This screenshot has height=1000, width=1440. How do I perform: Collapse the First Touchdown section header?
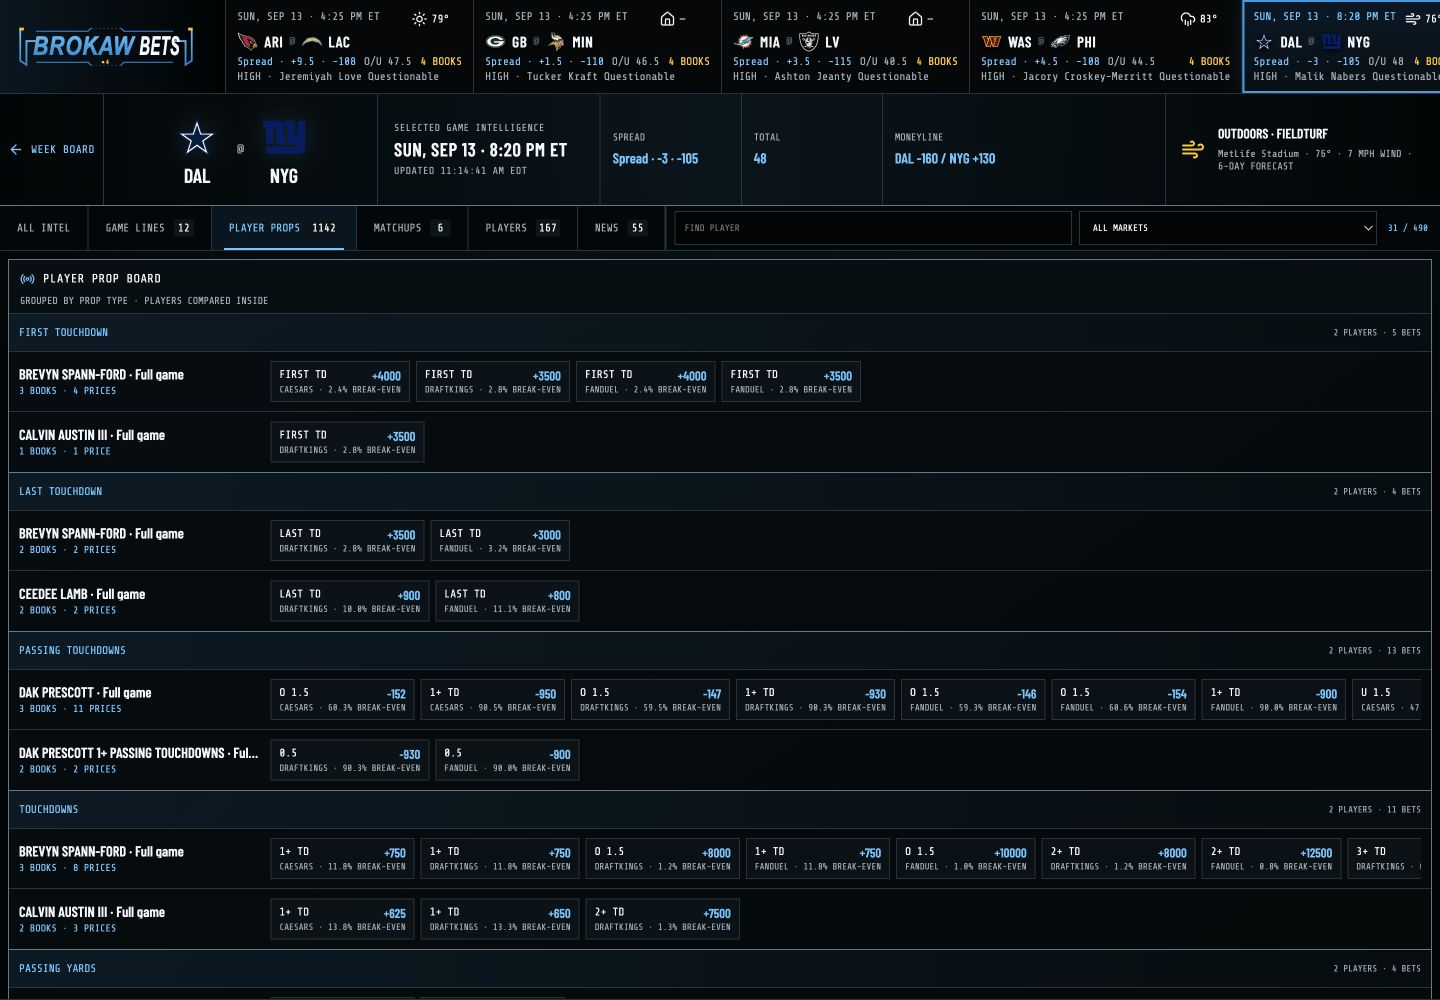click(720, 332)
